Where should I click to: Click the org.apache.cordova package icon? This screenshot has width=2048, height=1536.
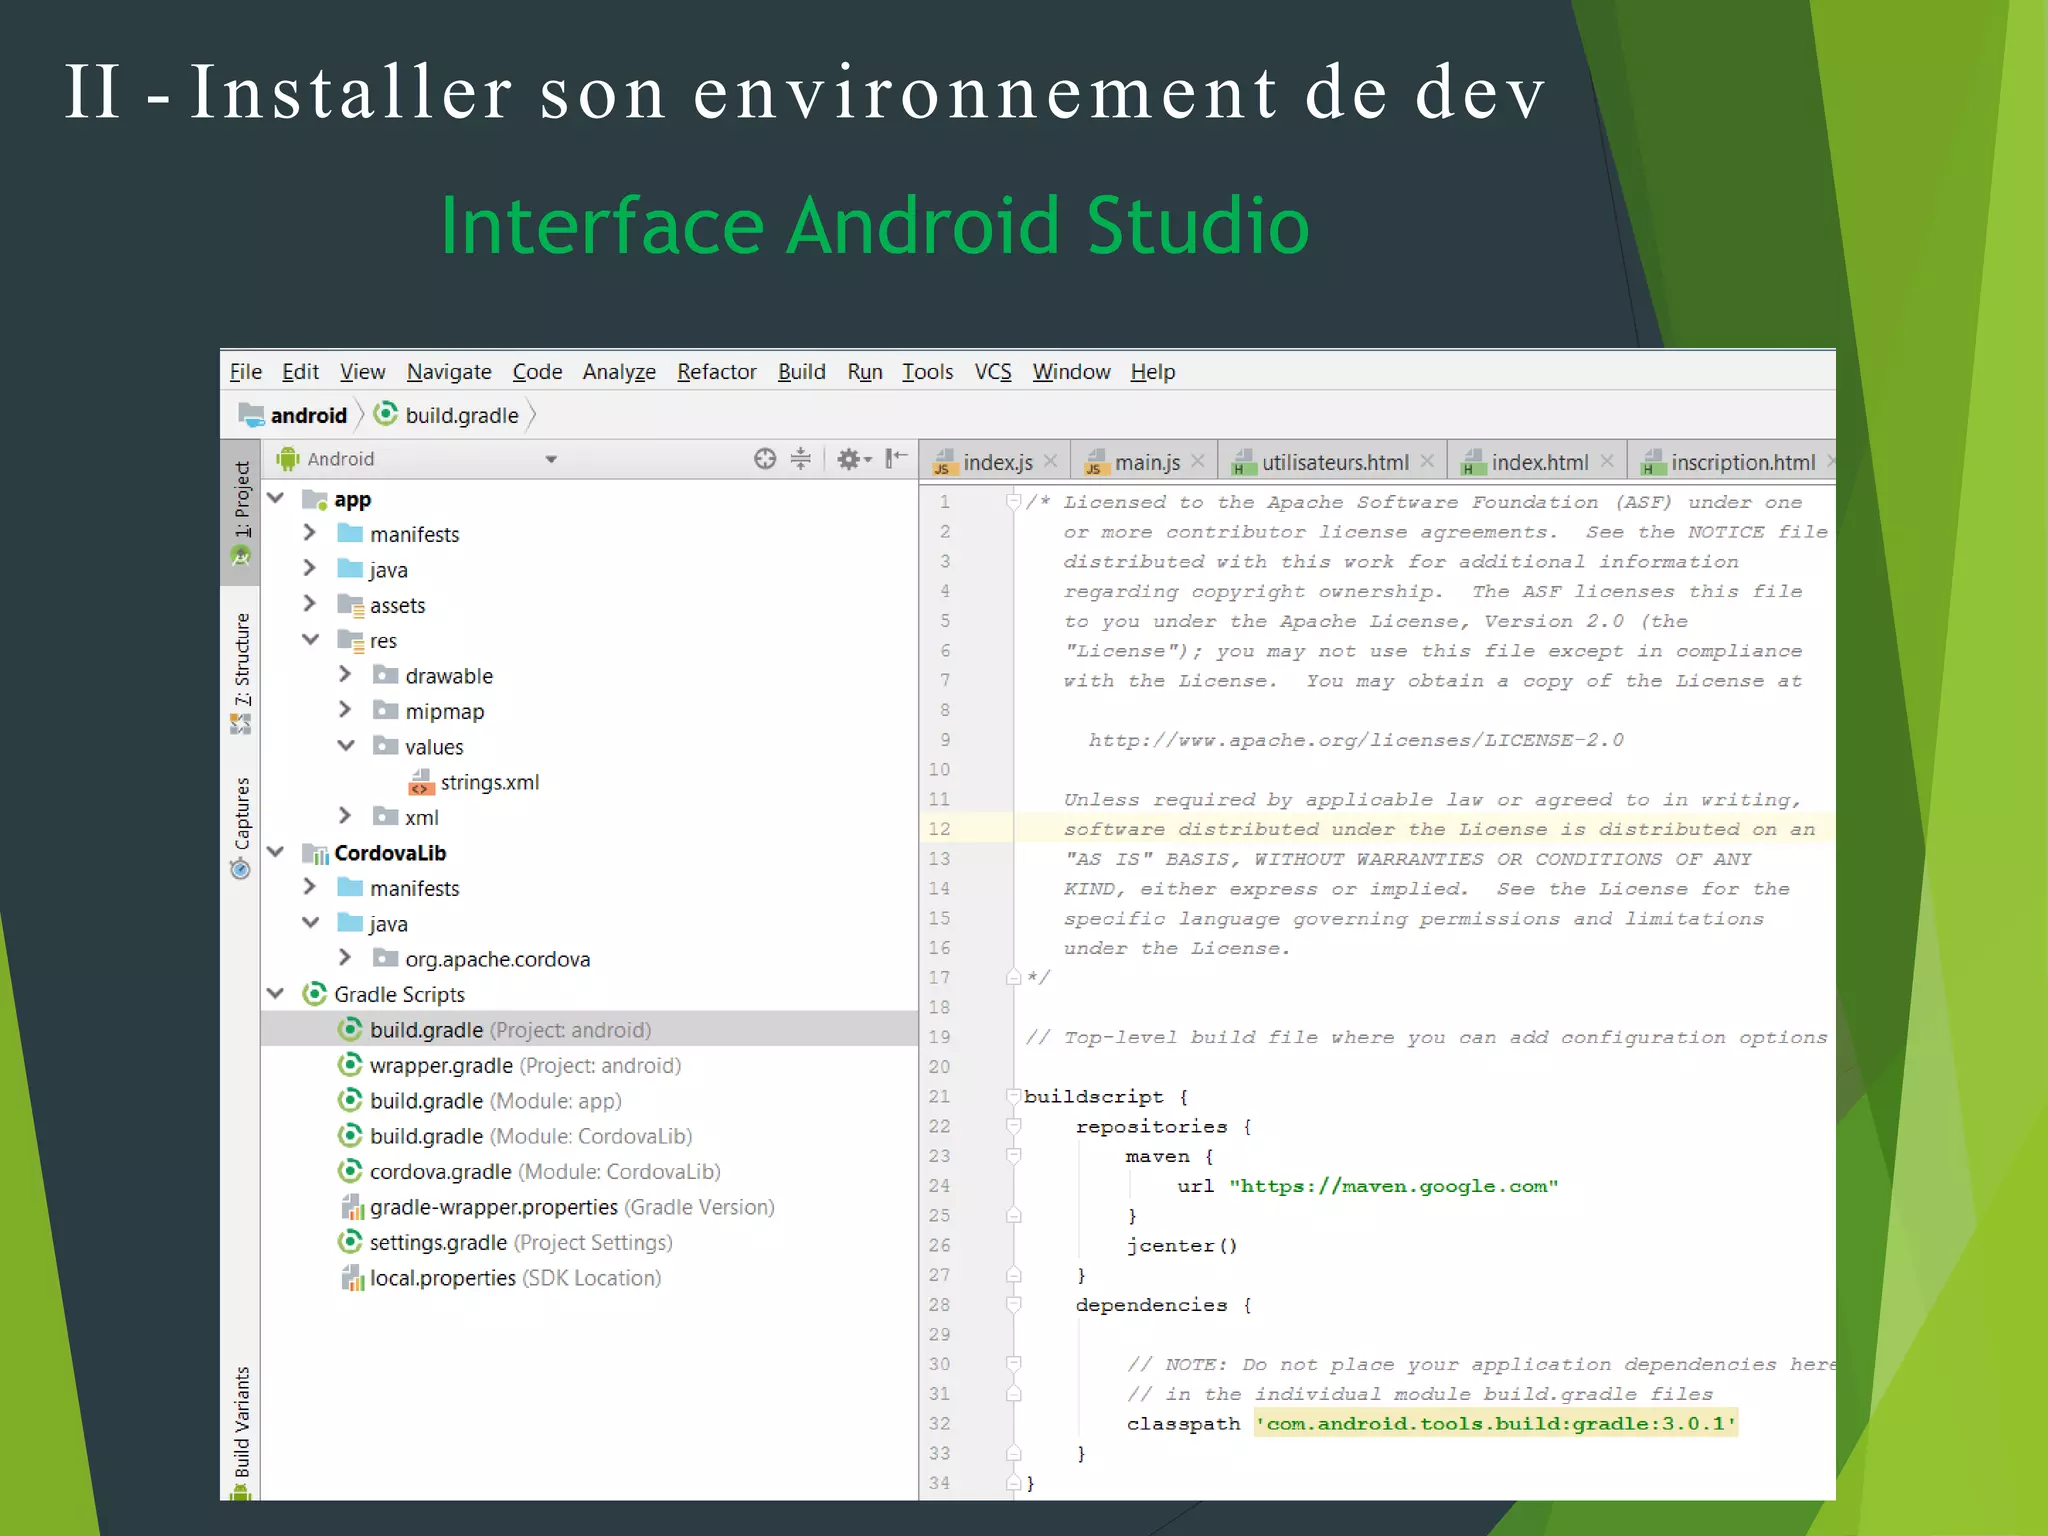[x=386, y=958]
